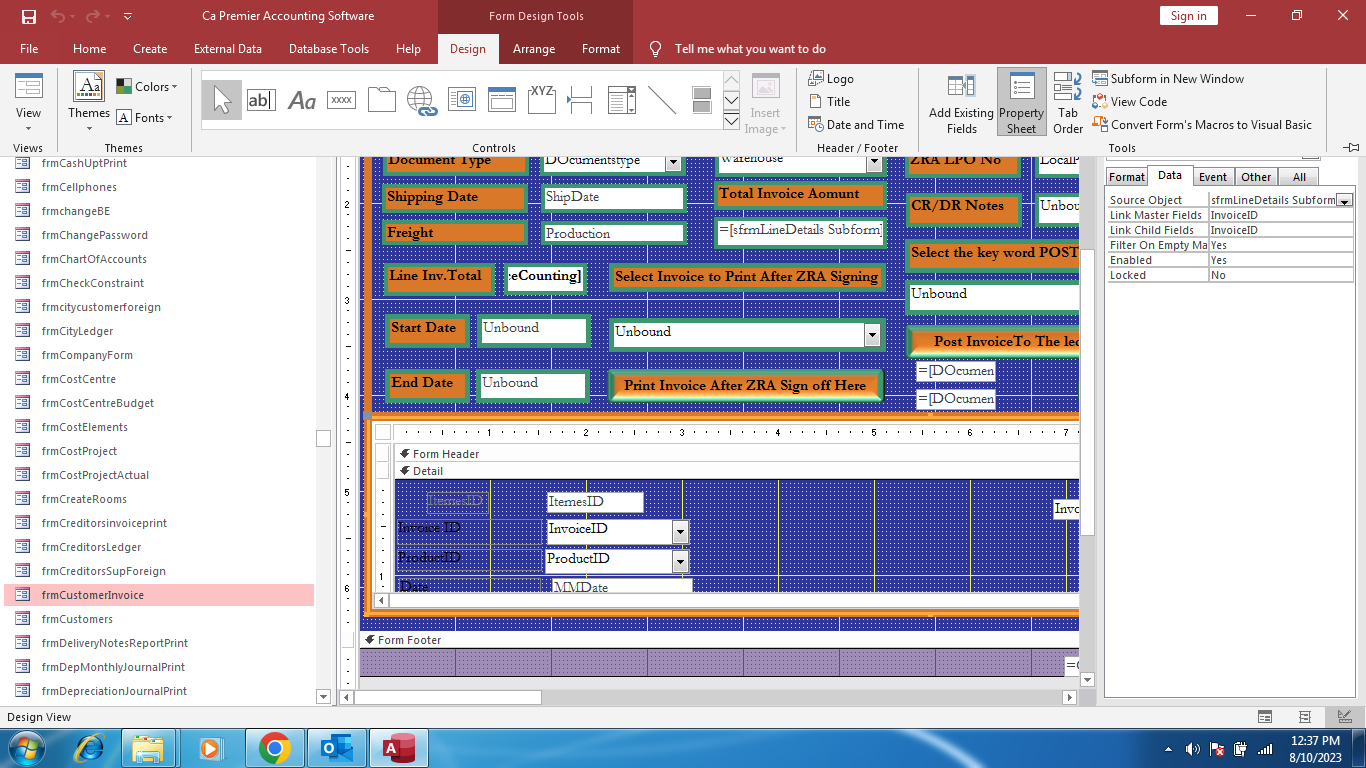
Task: Open the Event tab in Property Sheet
Action: pyautogui.click(x=1213, y=177)
